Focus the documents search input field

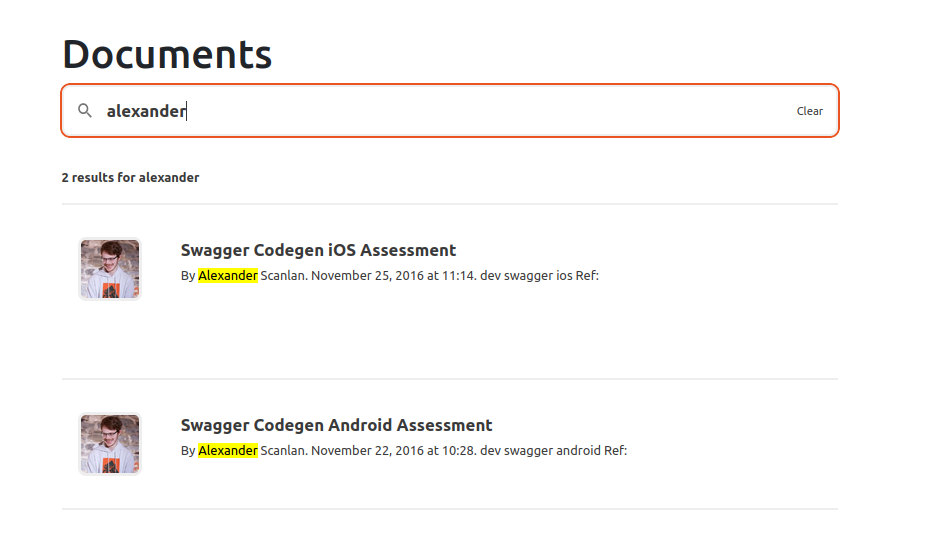coord(440,111)
